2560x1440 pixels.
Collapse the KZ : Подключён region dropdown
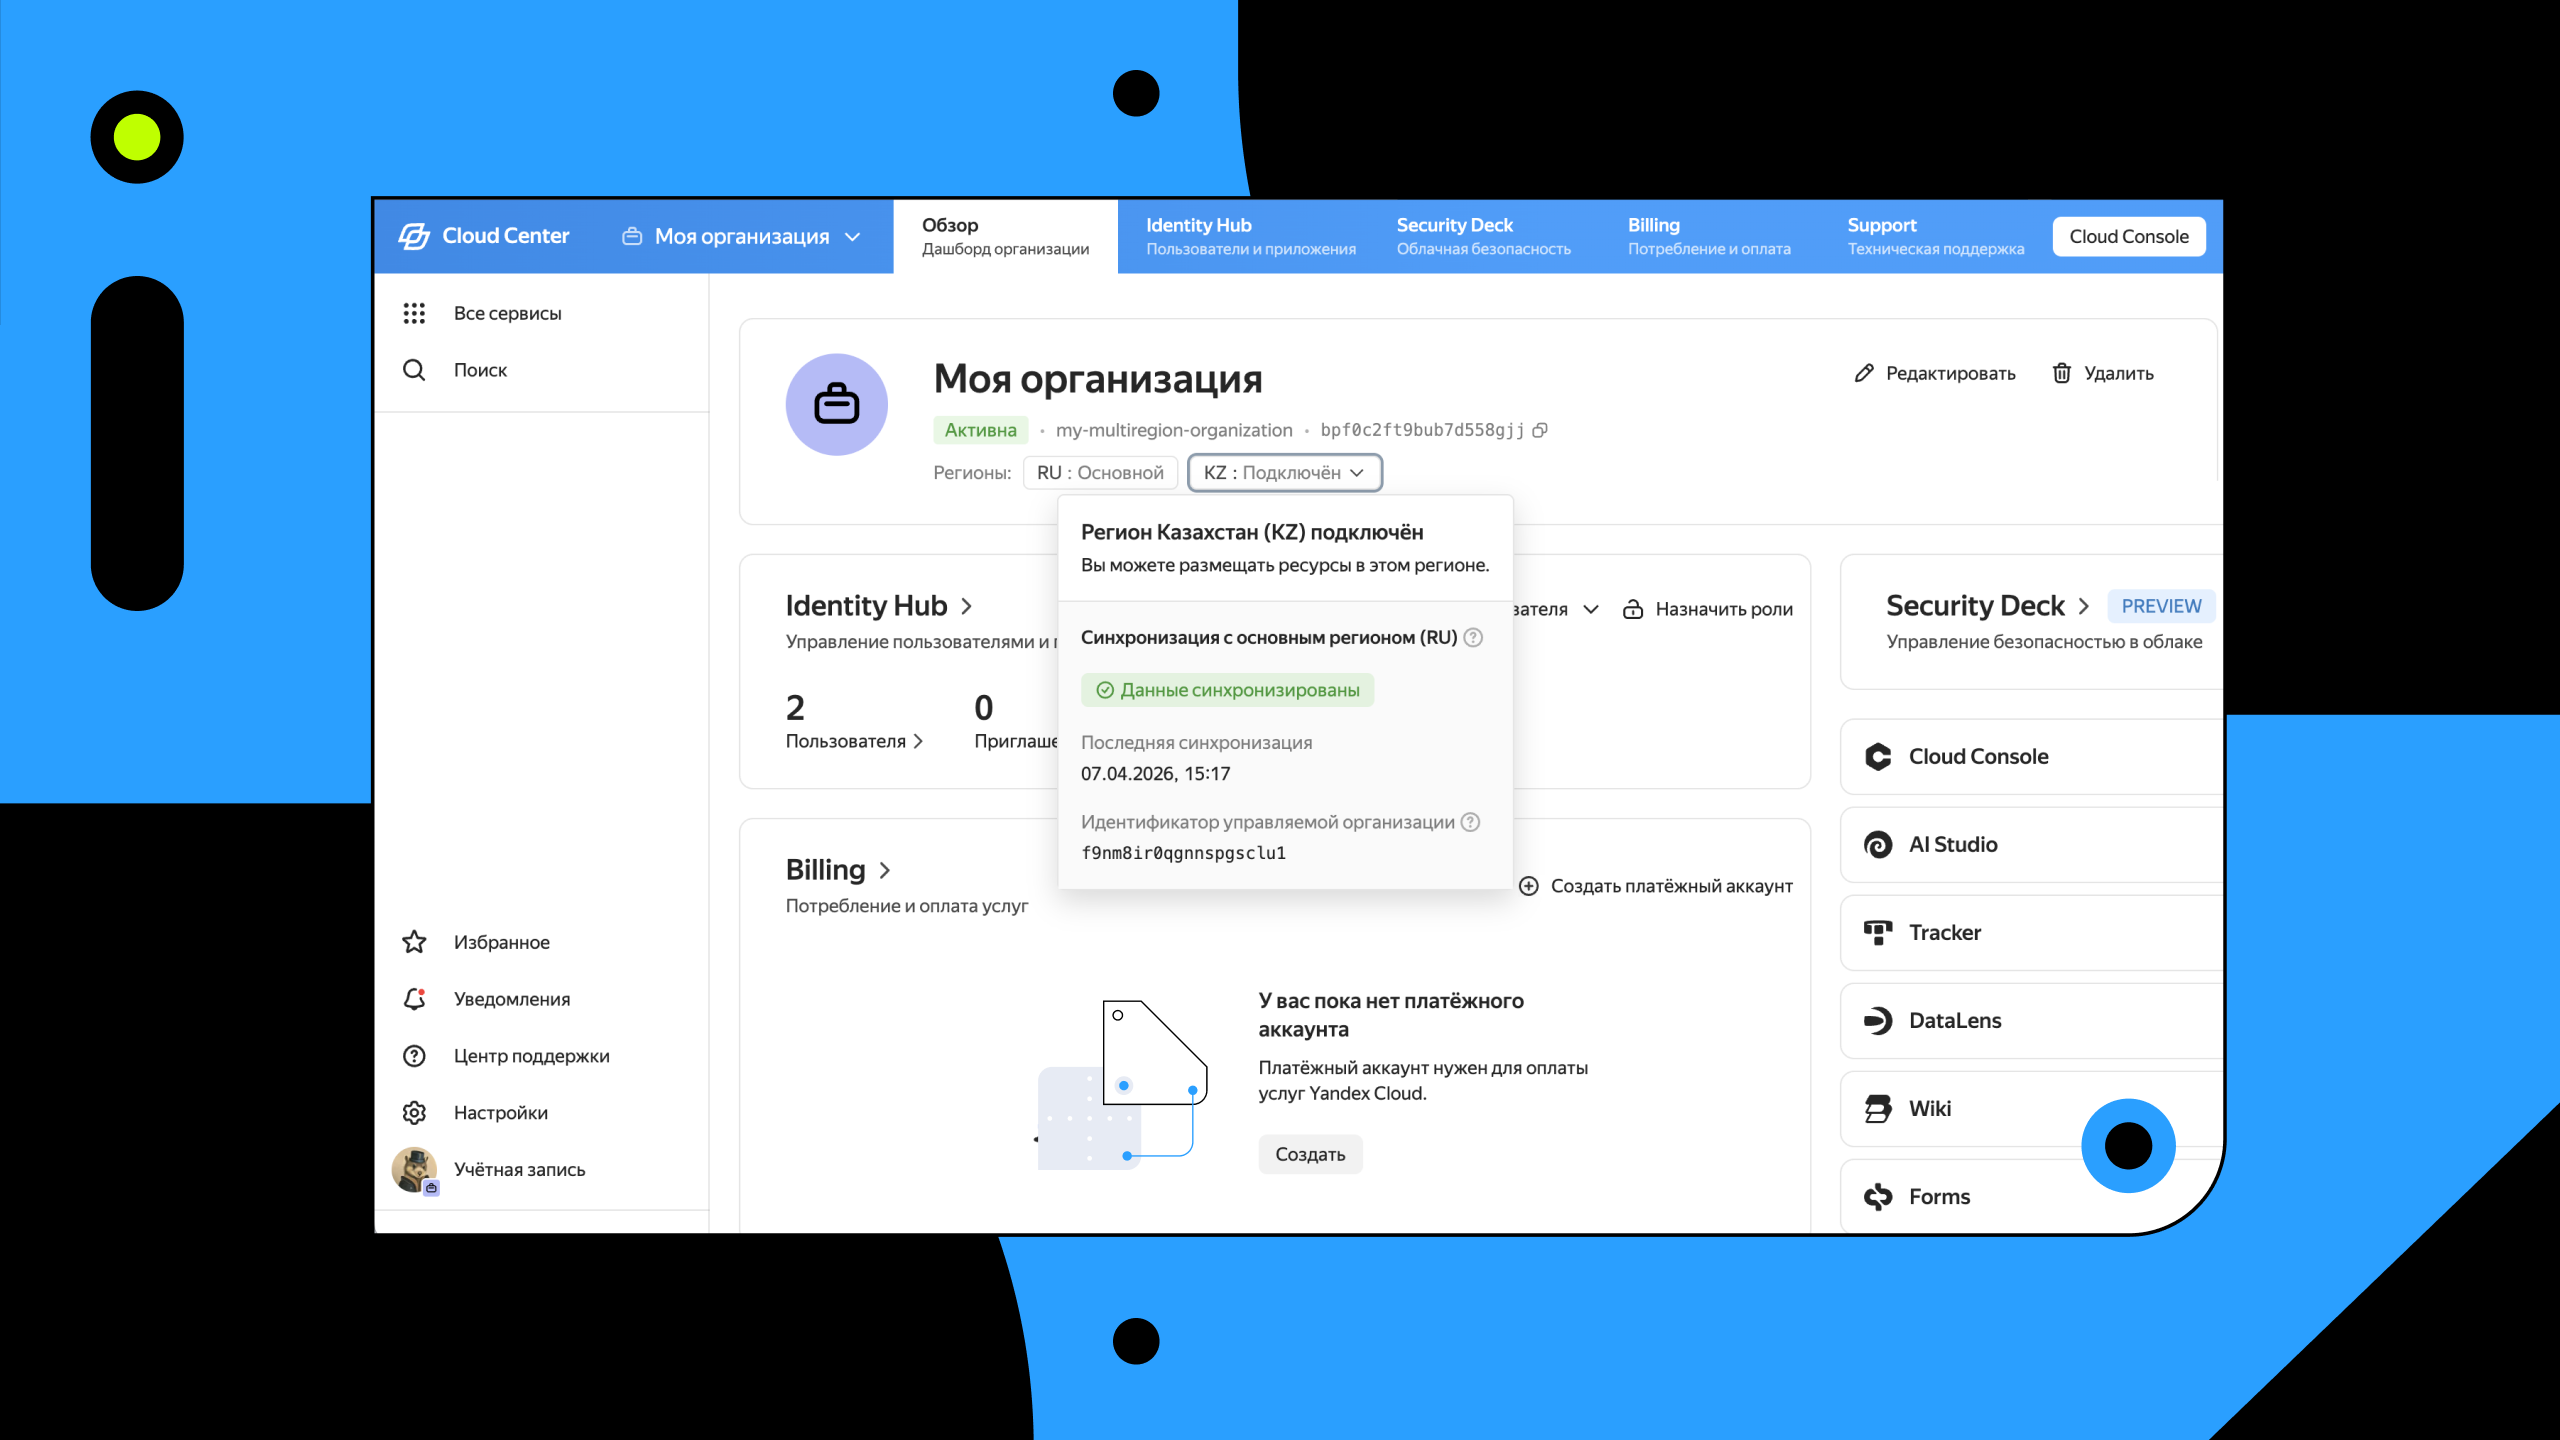(x=1285, y=473)
